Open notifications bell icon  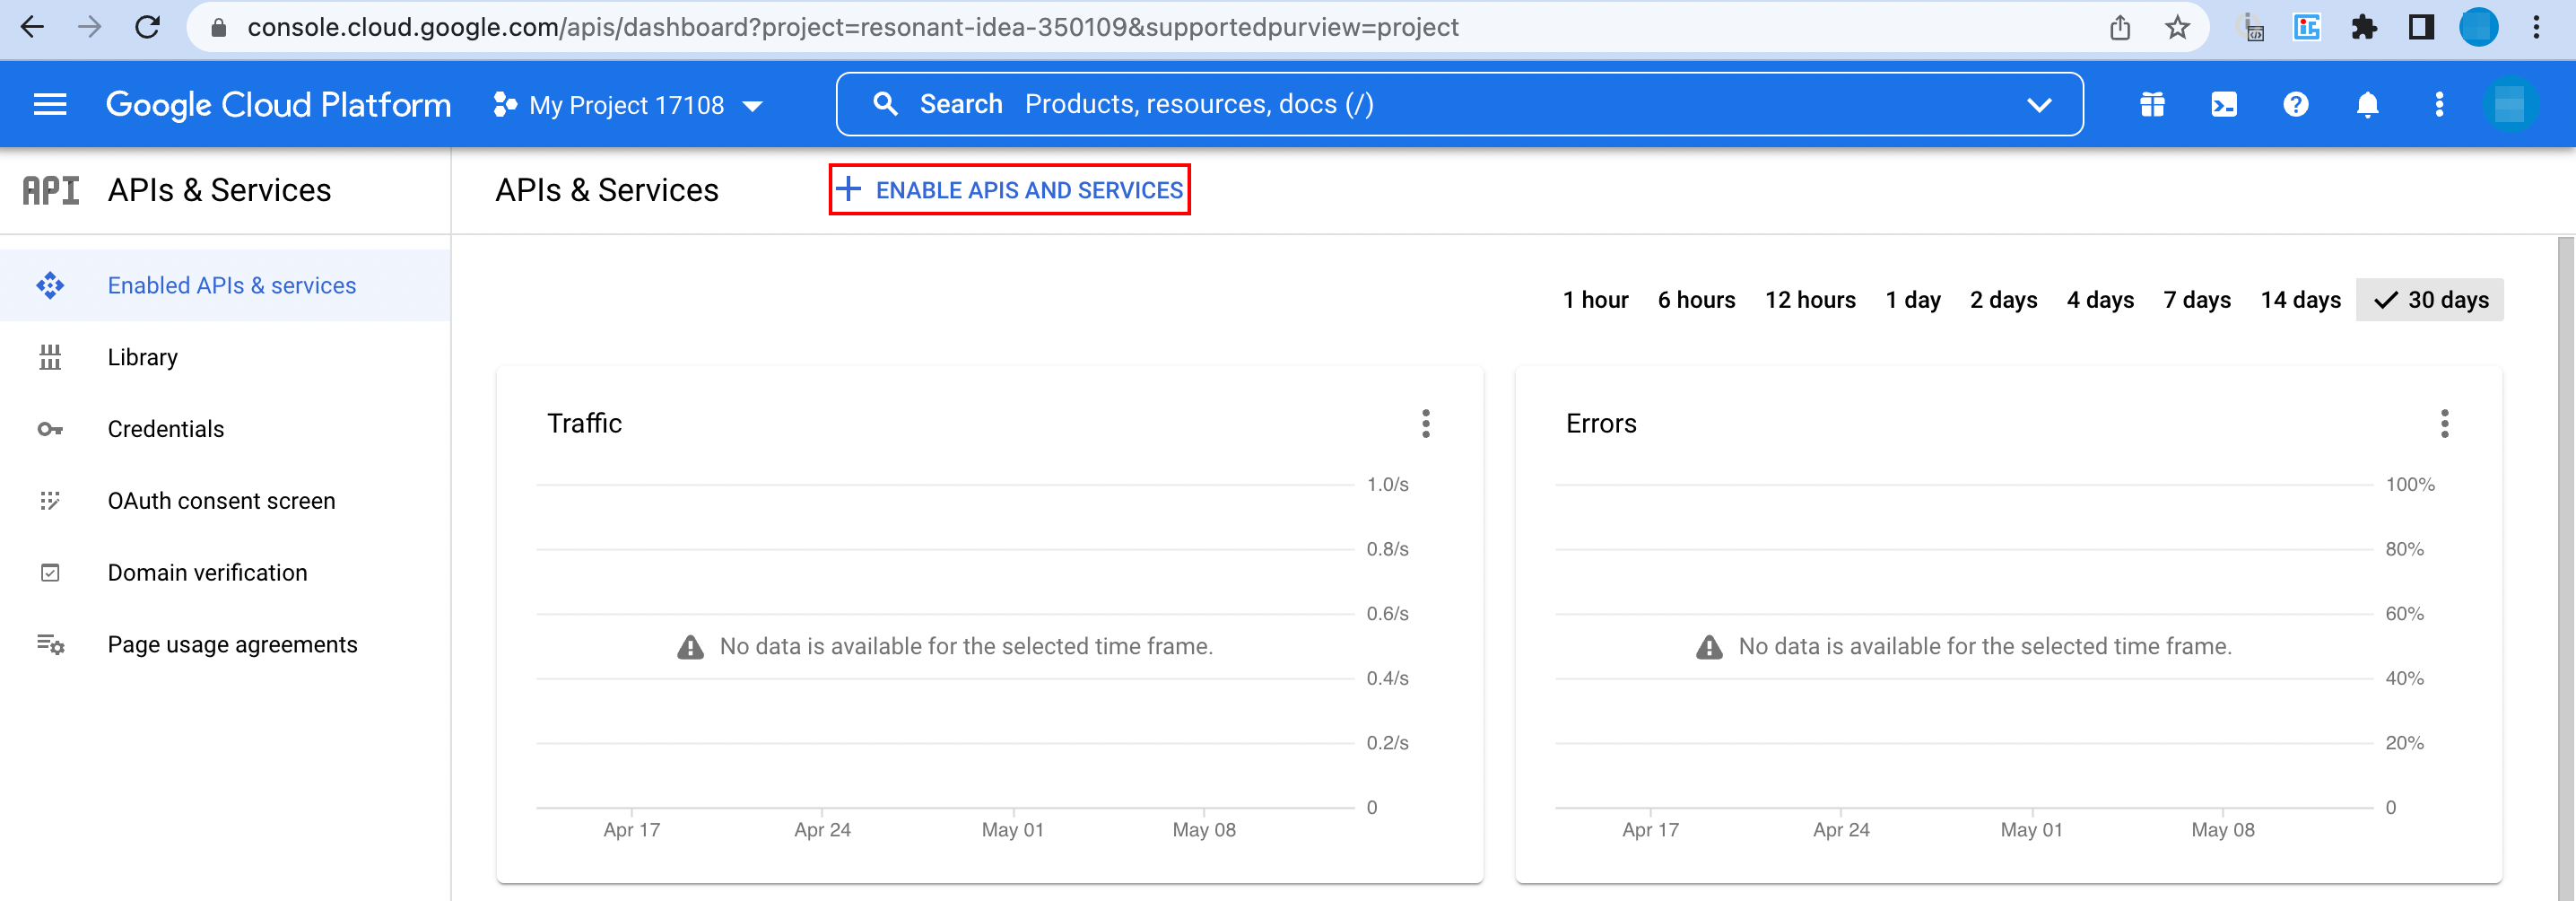pos(2367,104)
